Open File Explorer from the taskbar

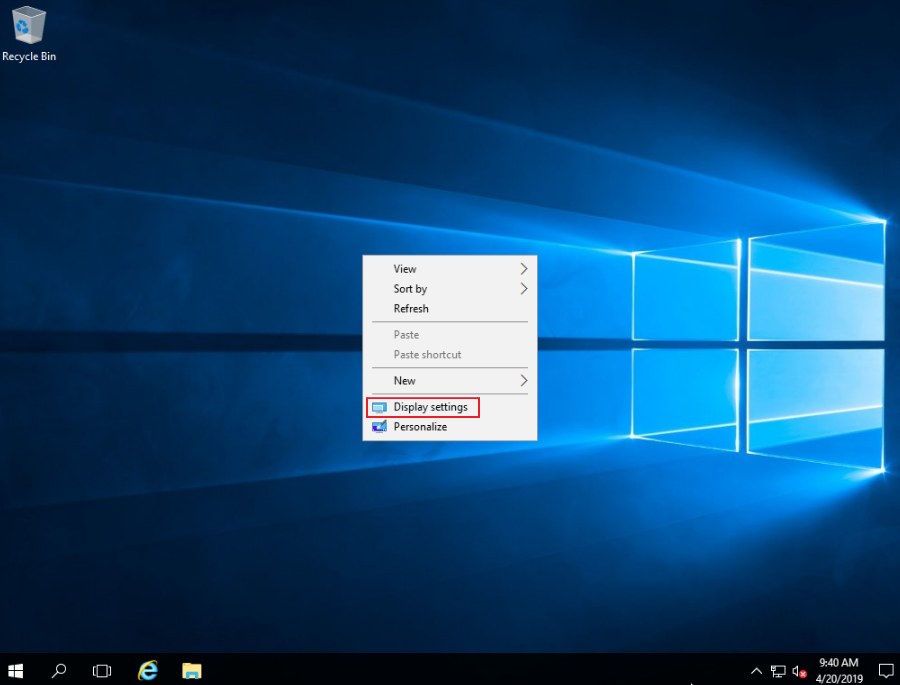point(192,670)
